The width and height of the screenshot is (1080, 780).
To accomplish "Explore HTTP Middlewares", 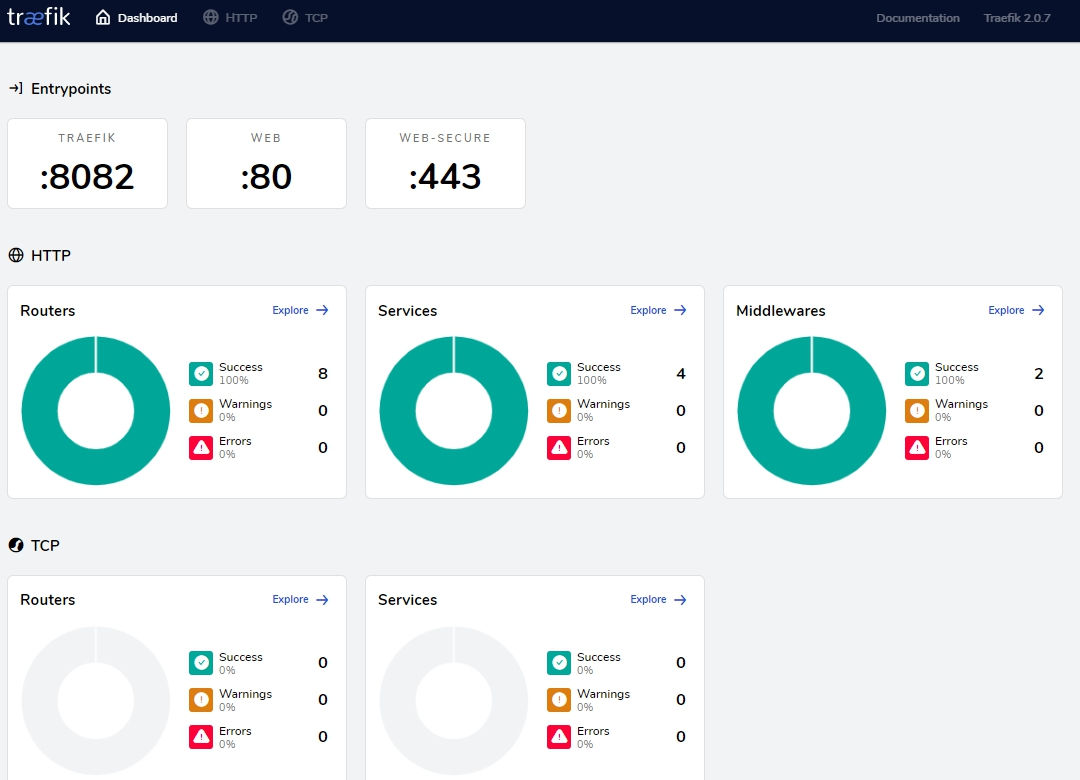I will [1016, 310].
